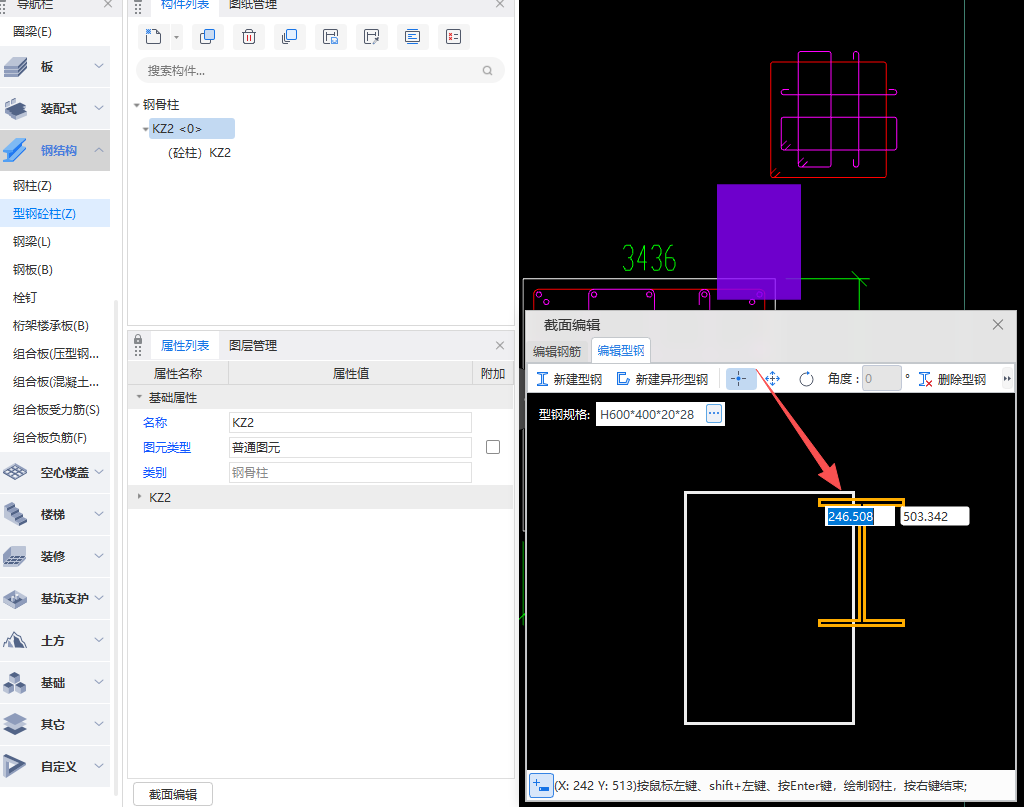Click the 新建型钢 button
Viewport: 1024px width, 807px height.
pyautogui.click(x=569, y=379)
